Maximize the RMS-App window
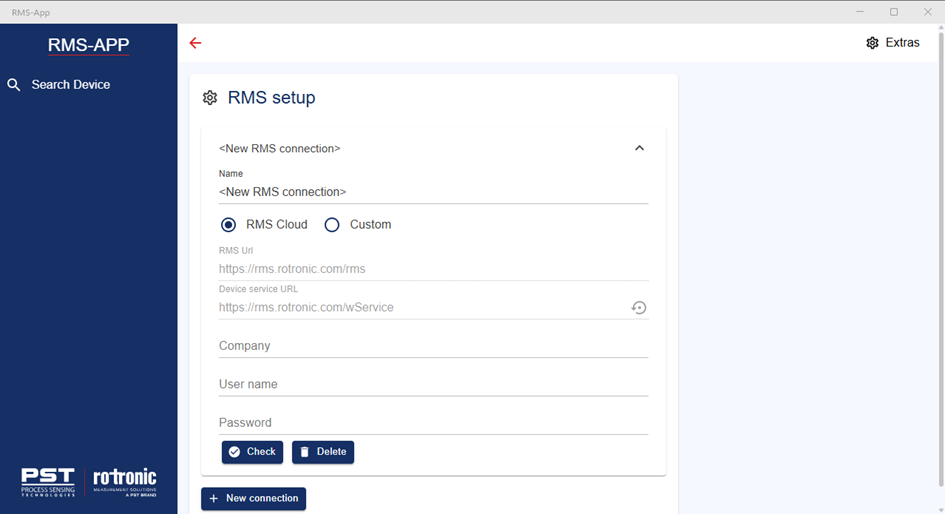 pos(894,12)
